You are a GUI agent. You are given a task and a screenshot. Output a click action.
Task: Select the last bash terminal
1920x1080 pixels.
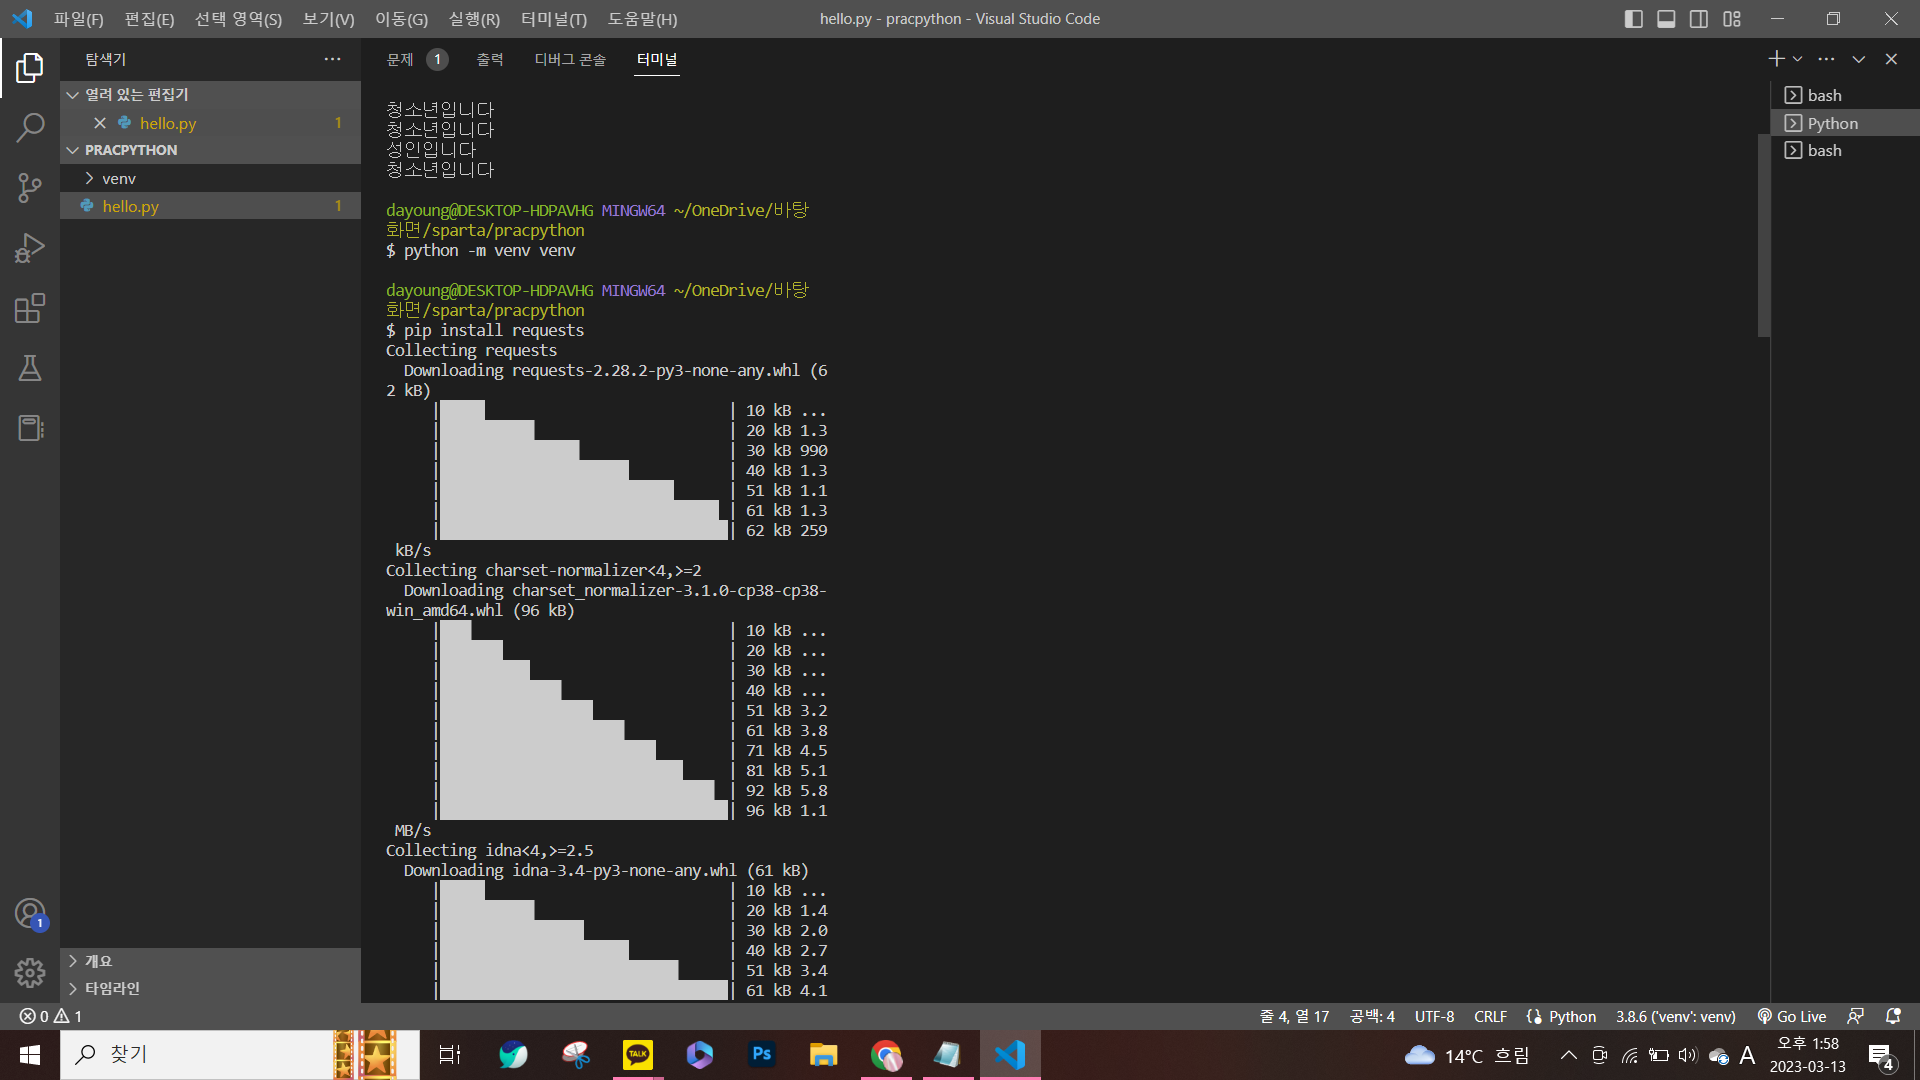1845,150
